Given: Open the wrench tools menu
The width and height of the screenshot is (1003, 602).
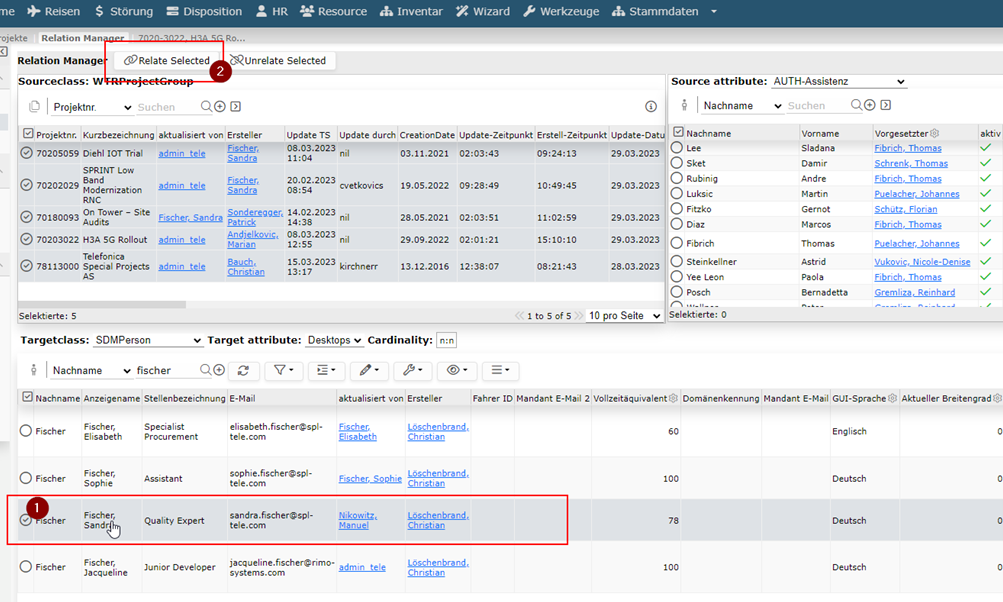Looking at the screenshot, I should (412, 370).
